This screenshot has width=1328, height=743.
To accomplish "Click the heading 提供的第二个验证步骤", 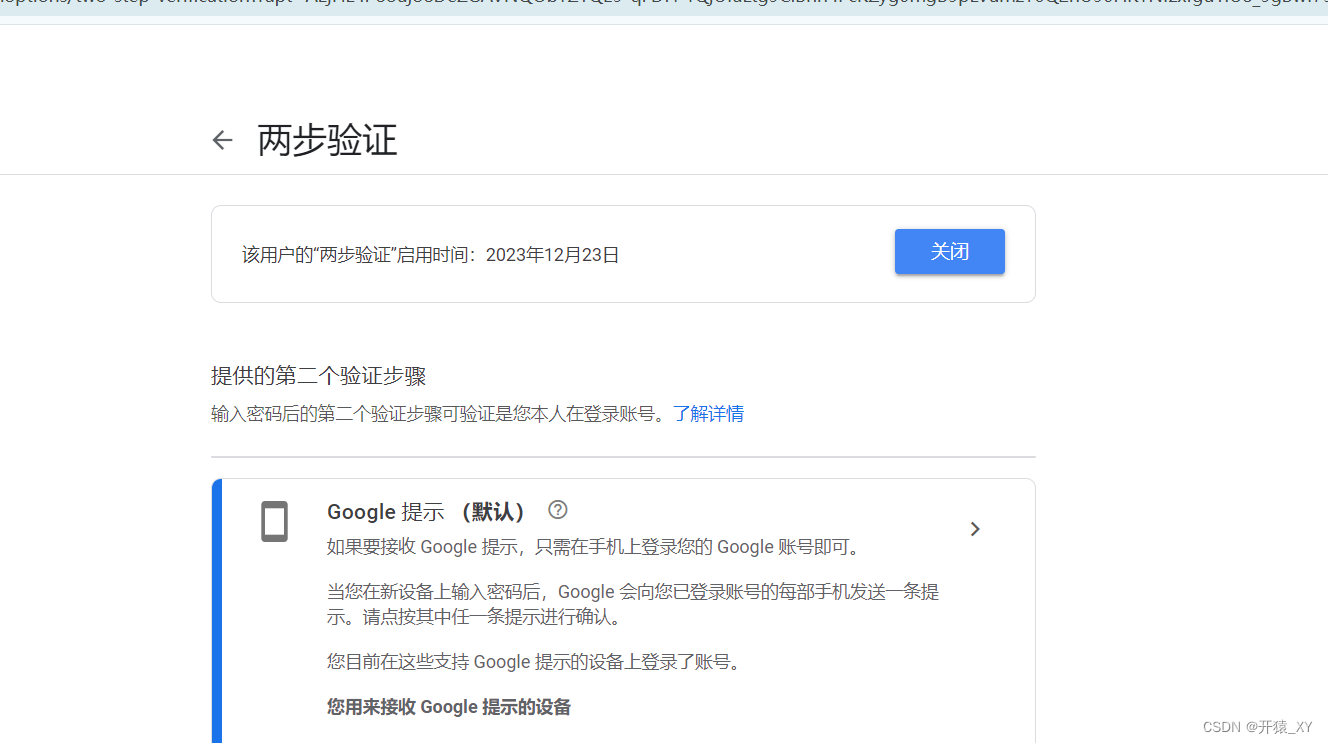I will coord(319,376).
